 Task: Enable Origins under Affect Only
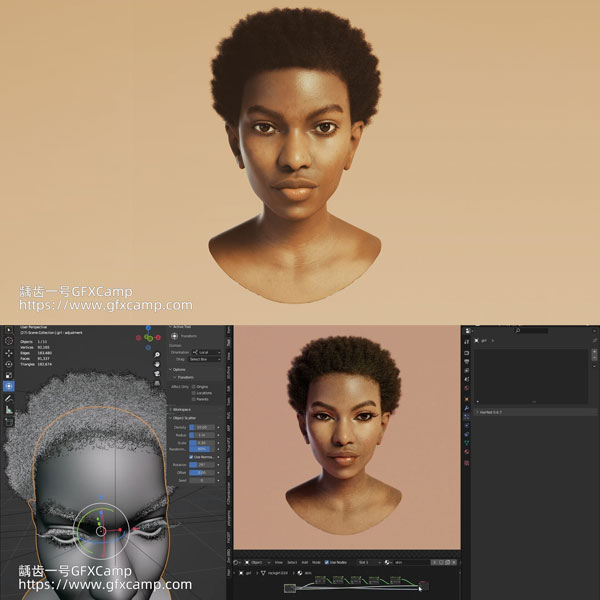(193, 385)
